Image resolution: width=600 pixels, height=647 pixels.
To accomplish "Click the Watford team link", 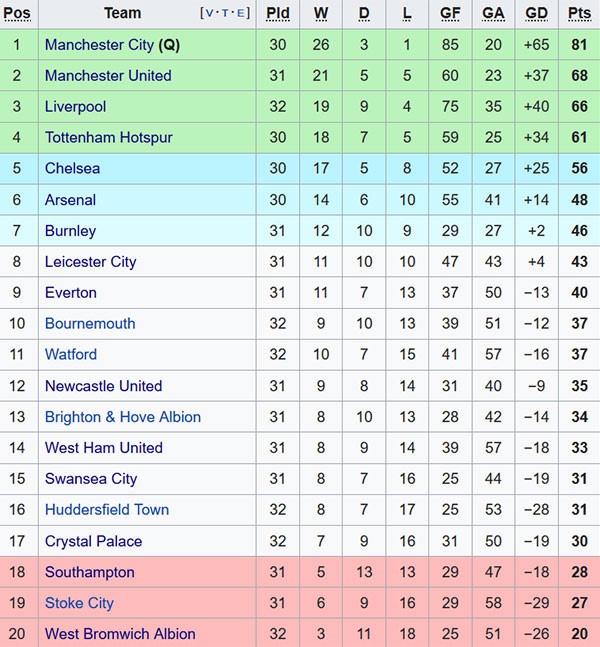I will pos(71,355).
